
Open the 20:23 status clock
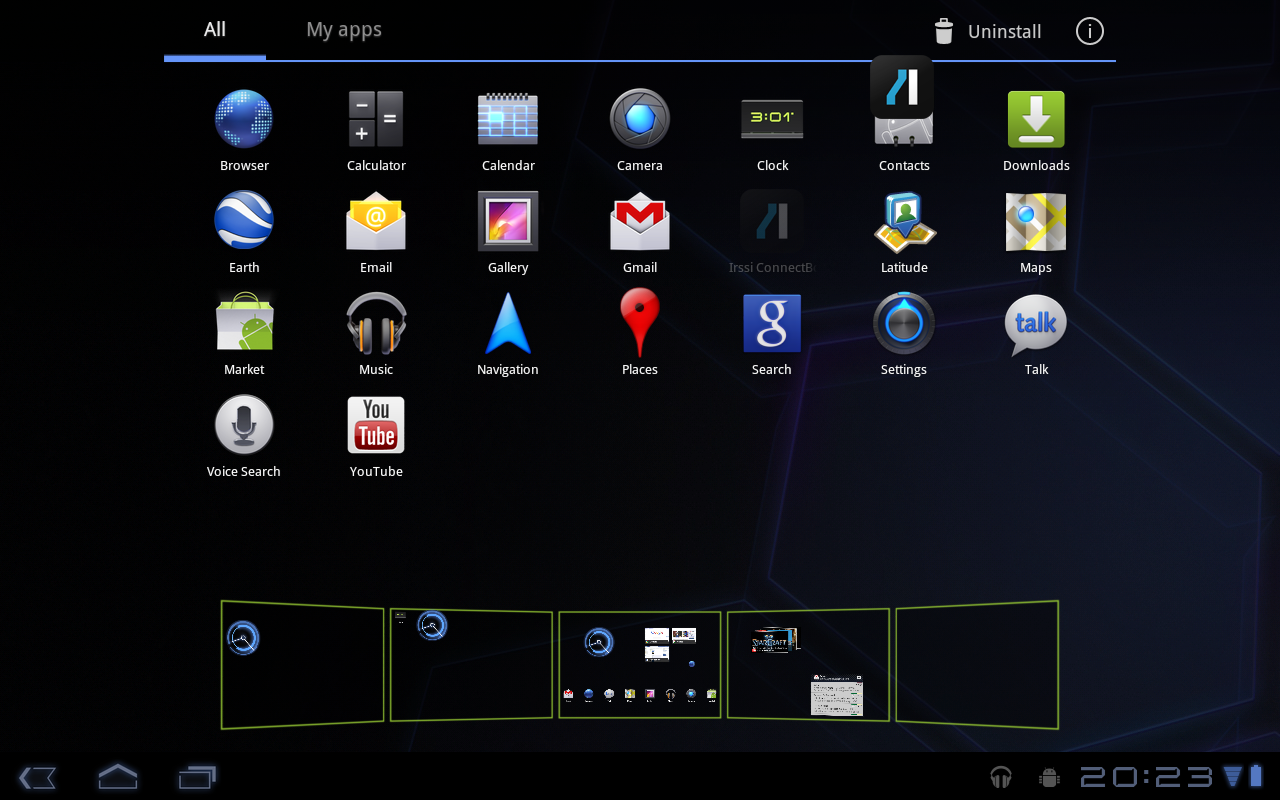coord(1146,777)
